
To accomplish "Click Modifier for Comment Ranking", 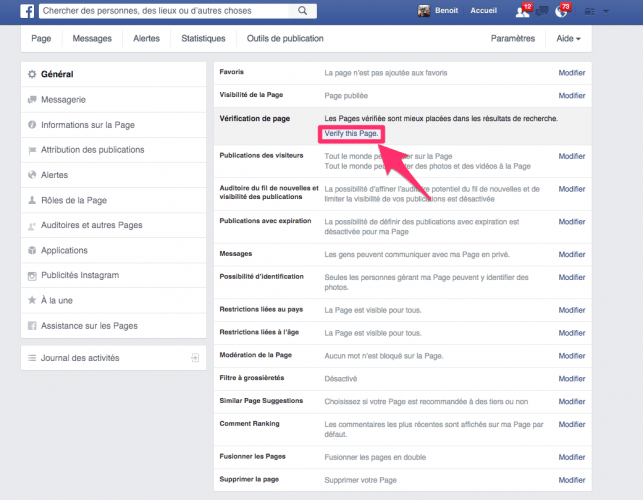I will coord(572,425).
